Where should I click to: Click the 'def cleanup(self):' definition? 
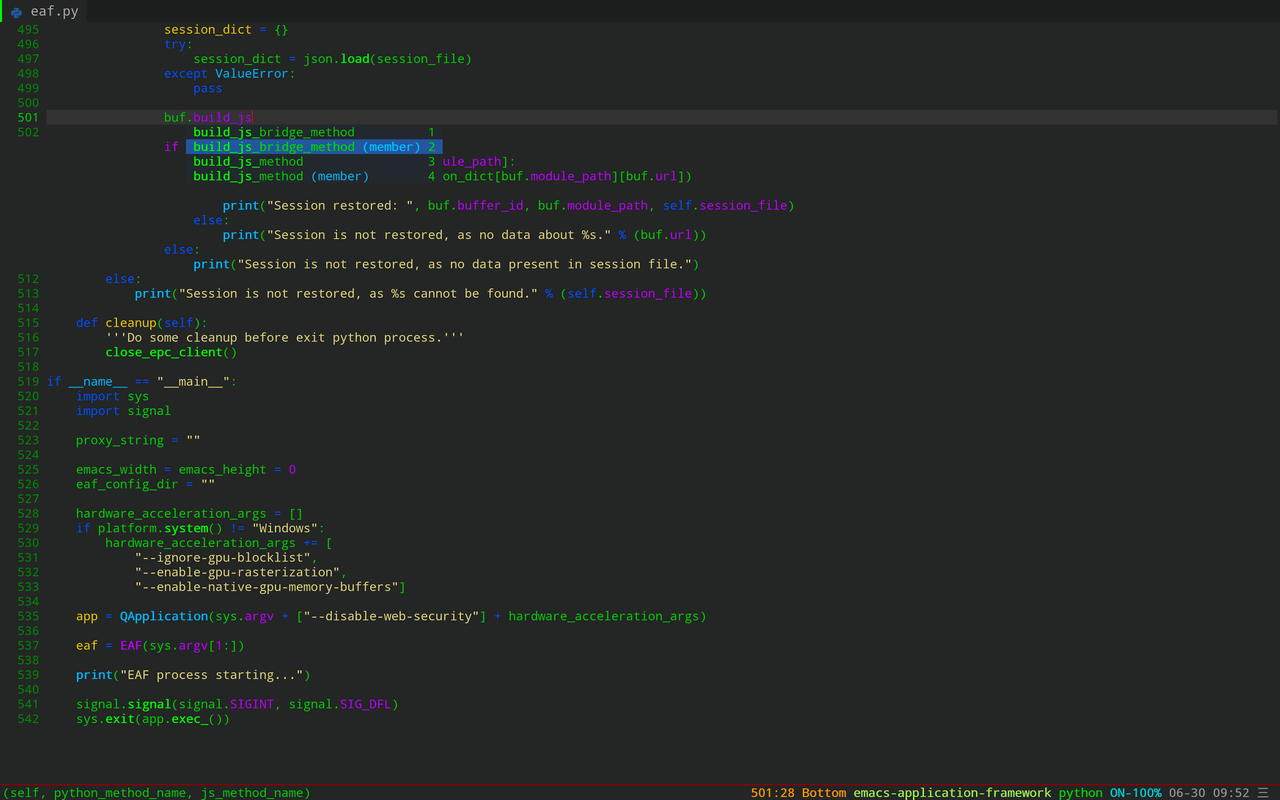[x=142, y=323]
